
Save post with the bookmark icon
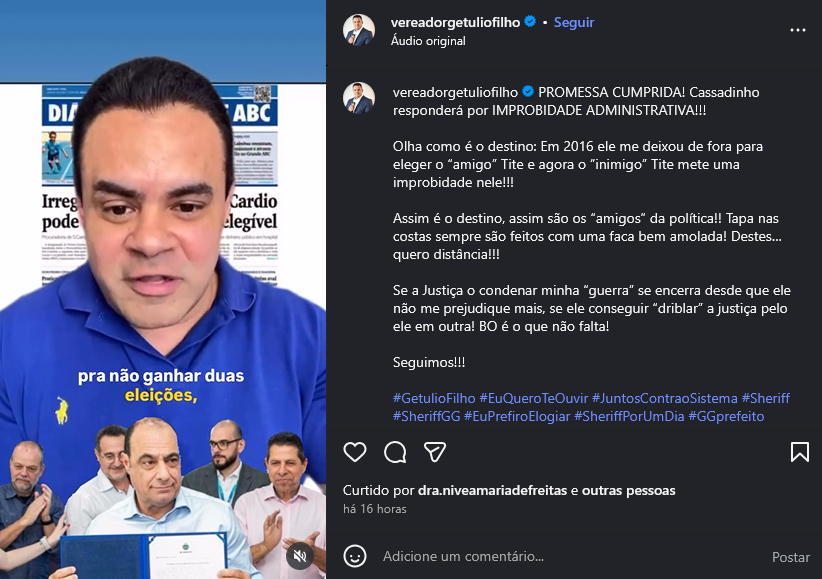799,452
